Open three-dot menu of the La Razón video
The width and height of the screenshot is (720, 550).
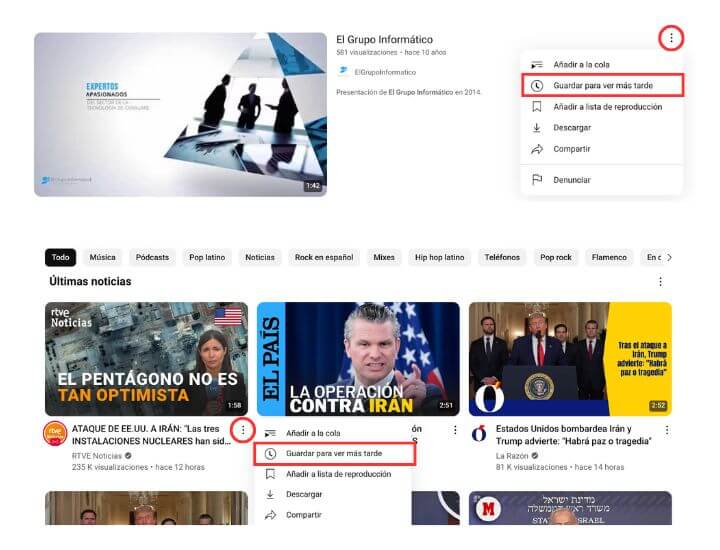coord(667,430)
